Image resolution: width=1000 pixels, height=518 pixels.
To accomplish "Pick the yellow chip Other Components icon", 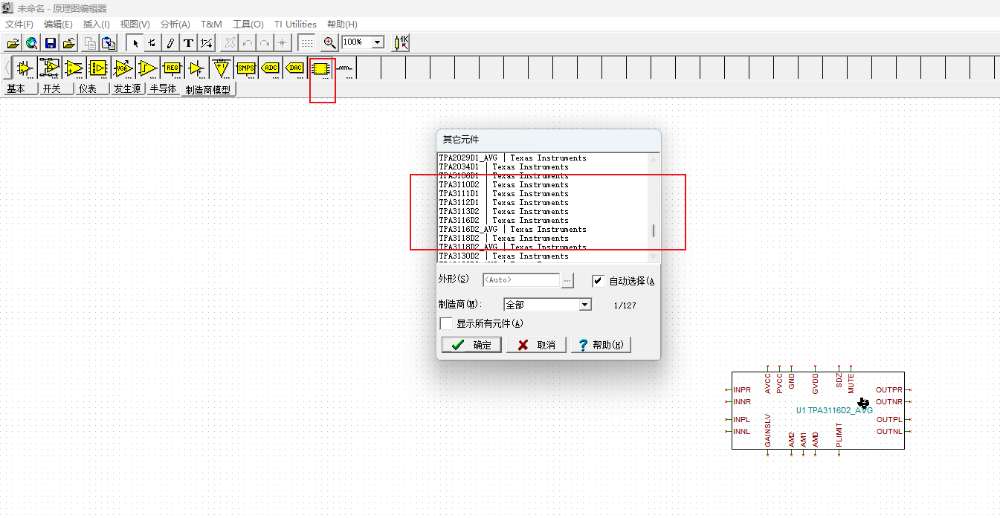I will [321, 67].
